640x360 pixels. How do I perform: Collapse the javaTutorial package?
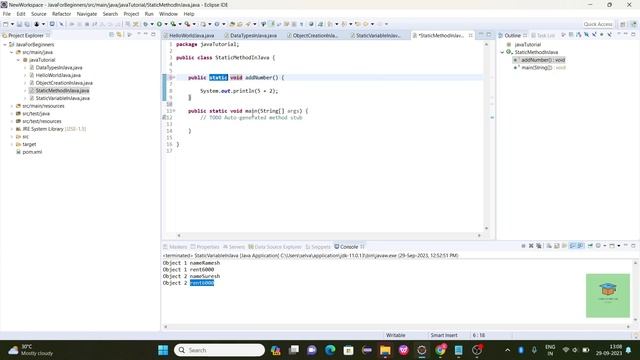(18, 60)
